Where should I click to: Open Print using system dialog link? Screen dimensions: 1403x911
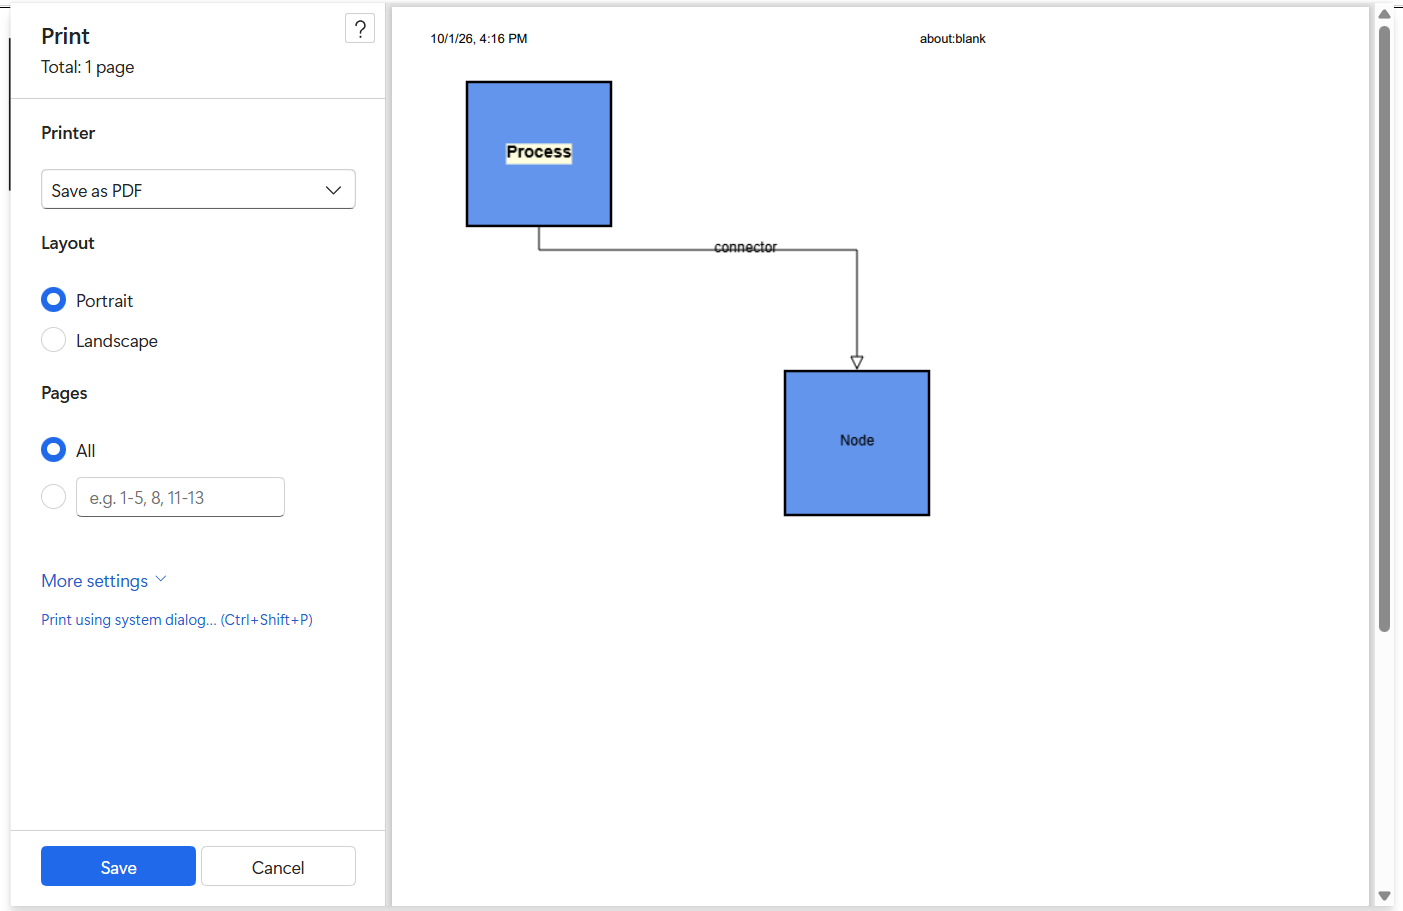pos(177,620)
